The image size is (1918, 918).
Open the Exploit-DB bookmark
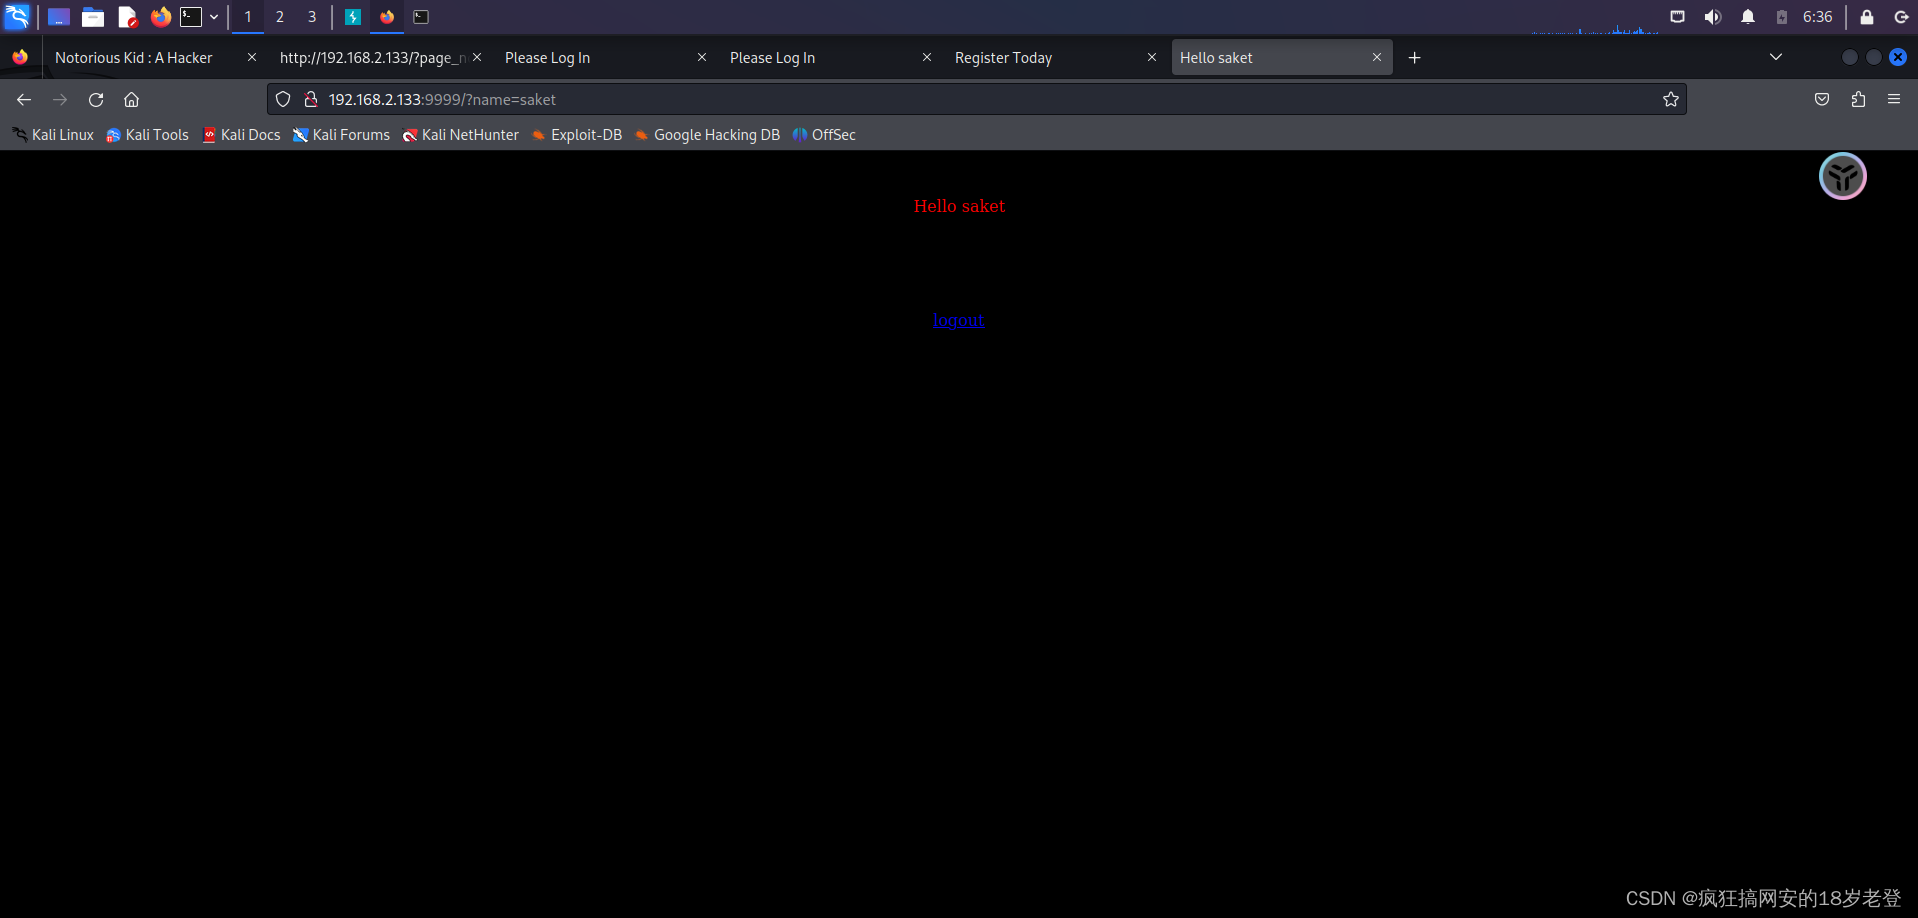click(x=577, y=135)
